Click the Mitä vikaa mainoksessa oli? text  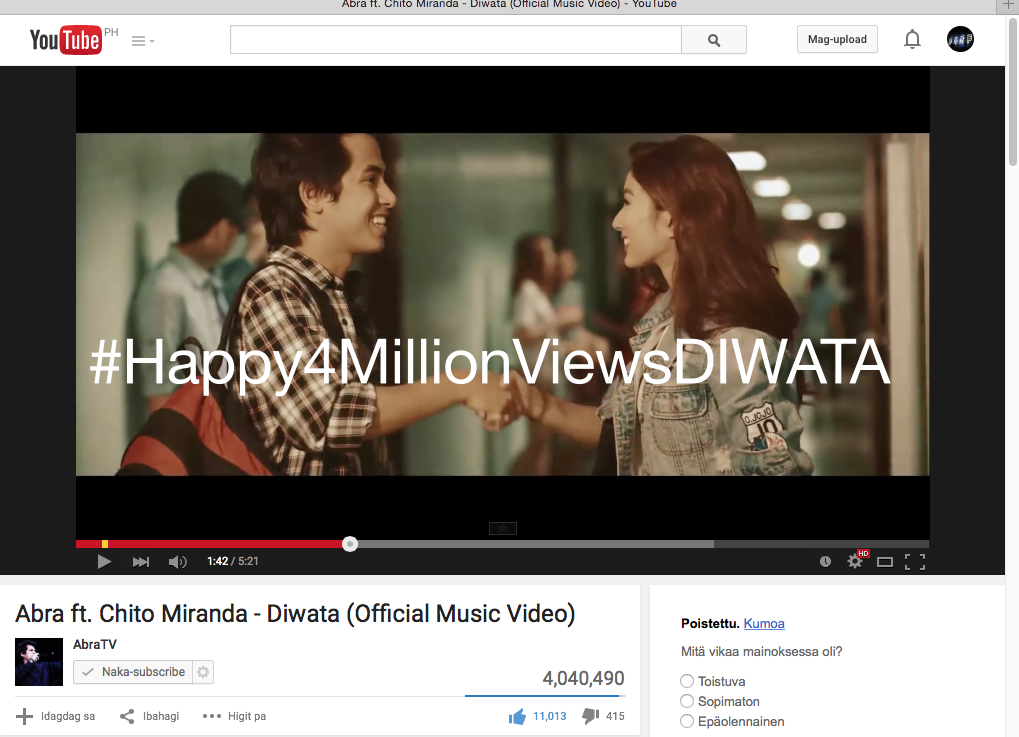pyautogui.click(x=762, y=652)
